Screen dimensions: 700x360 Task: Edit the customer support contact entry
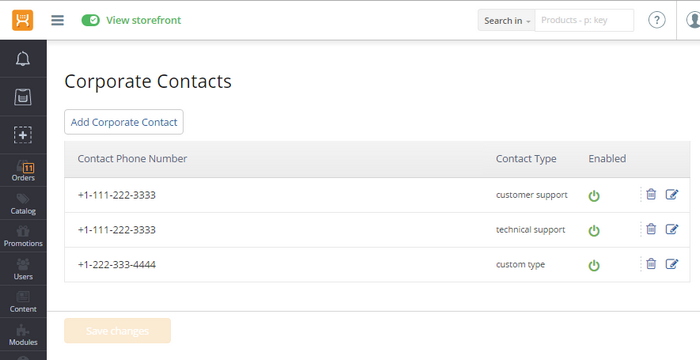(672, 194)
